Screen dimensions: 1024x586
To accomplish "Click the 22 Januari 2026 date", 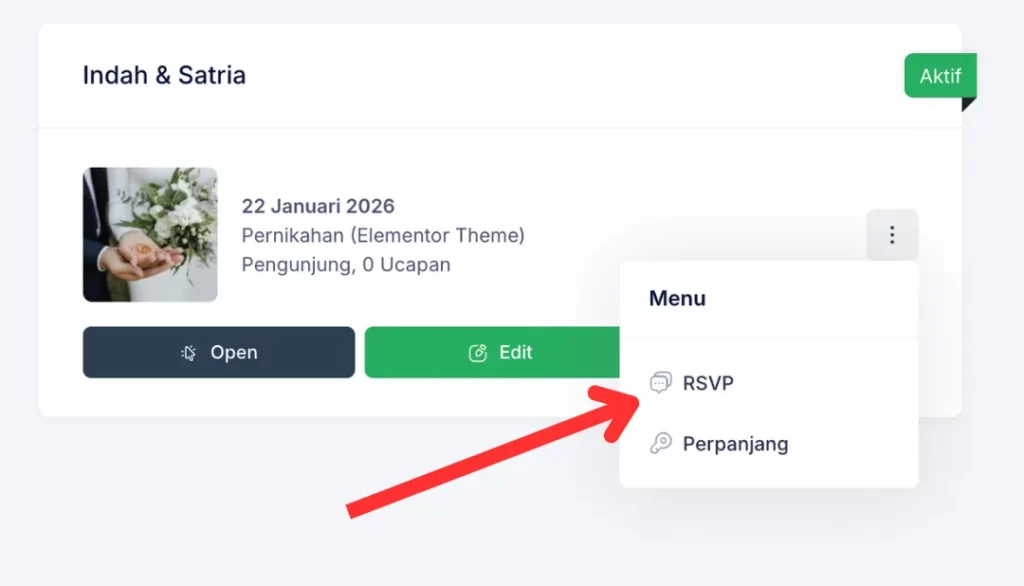I will coord(318,206).
